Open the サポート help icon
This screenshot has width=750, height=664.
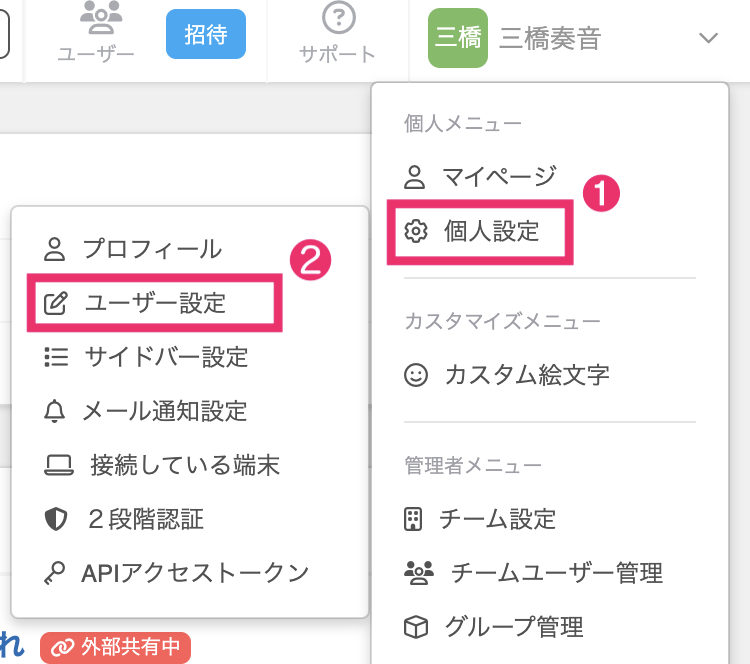[338, 20]
